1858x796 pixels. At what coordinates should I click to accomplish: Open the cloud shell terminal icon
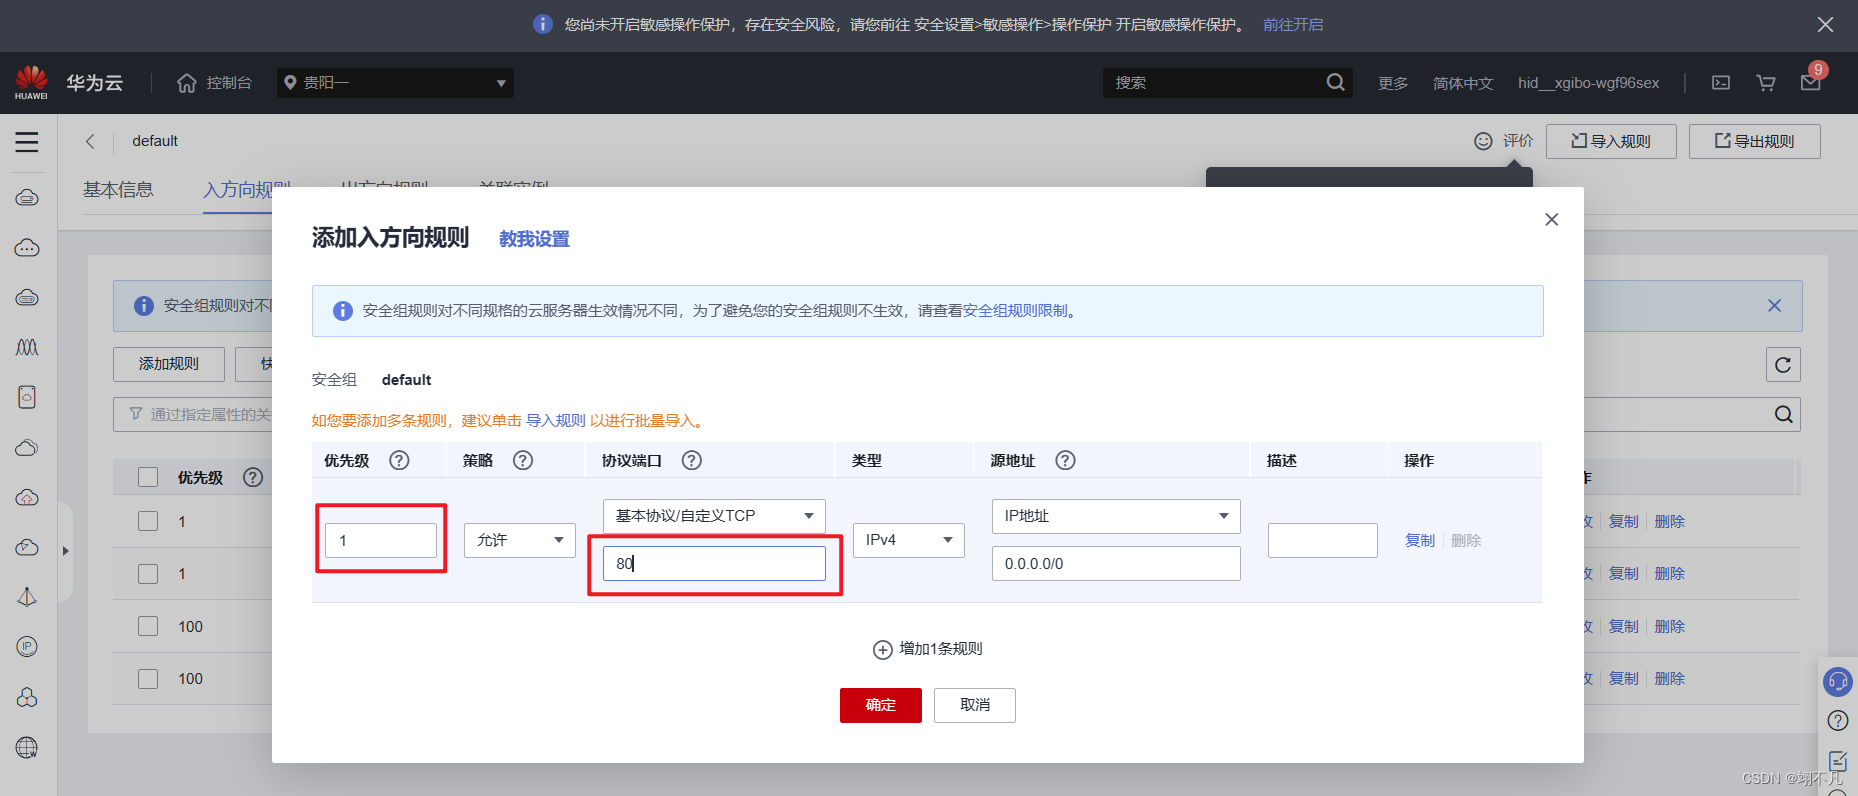click(x=1721, y=83)
